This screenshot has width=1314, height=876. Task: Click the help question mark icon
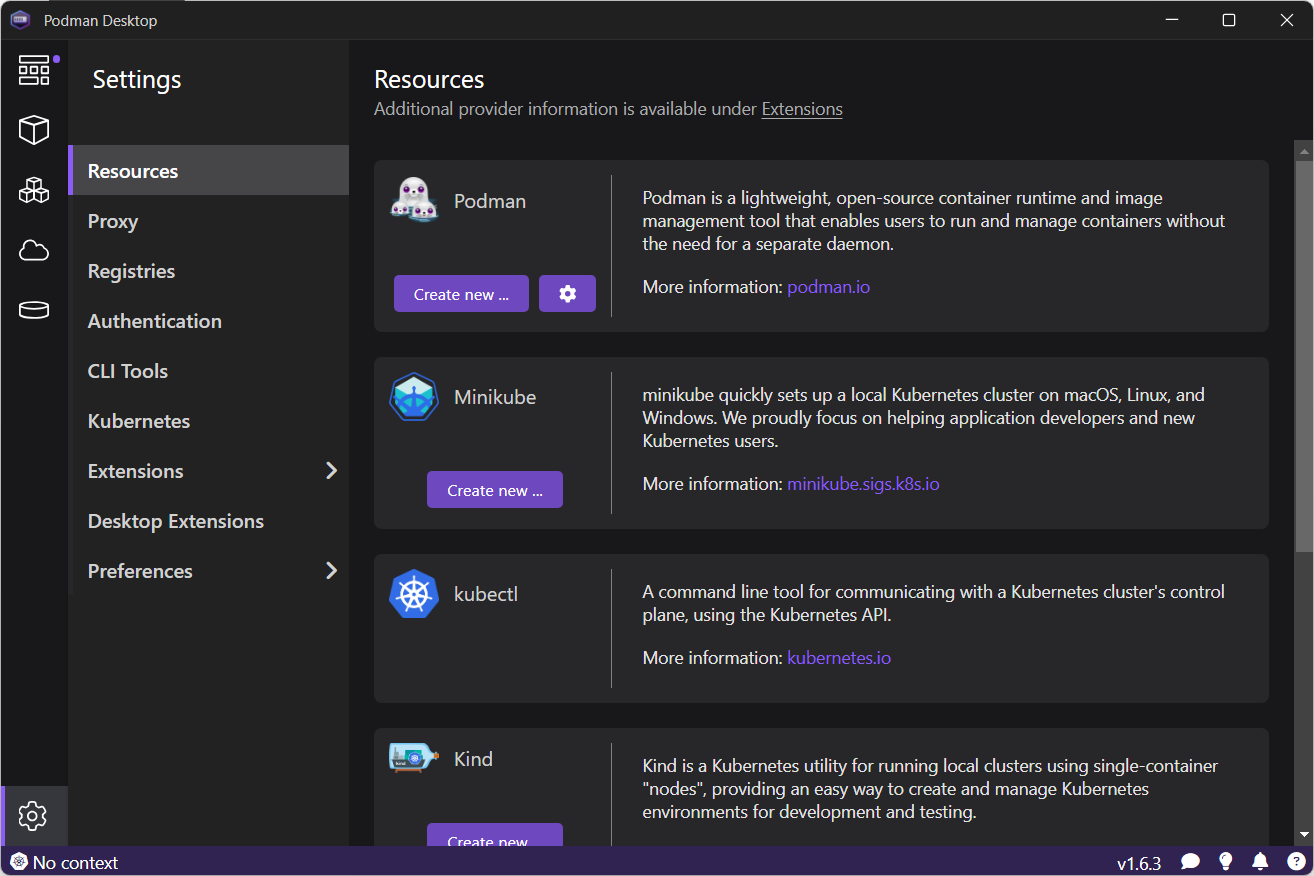coord(1295,862)
